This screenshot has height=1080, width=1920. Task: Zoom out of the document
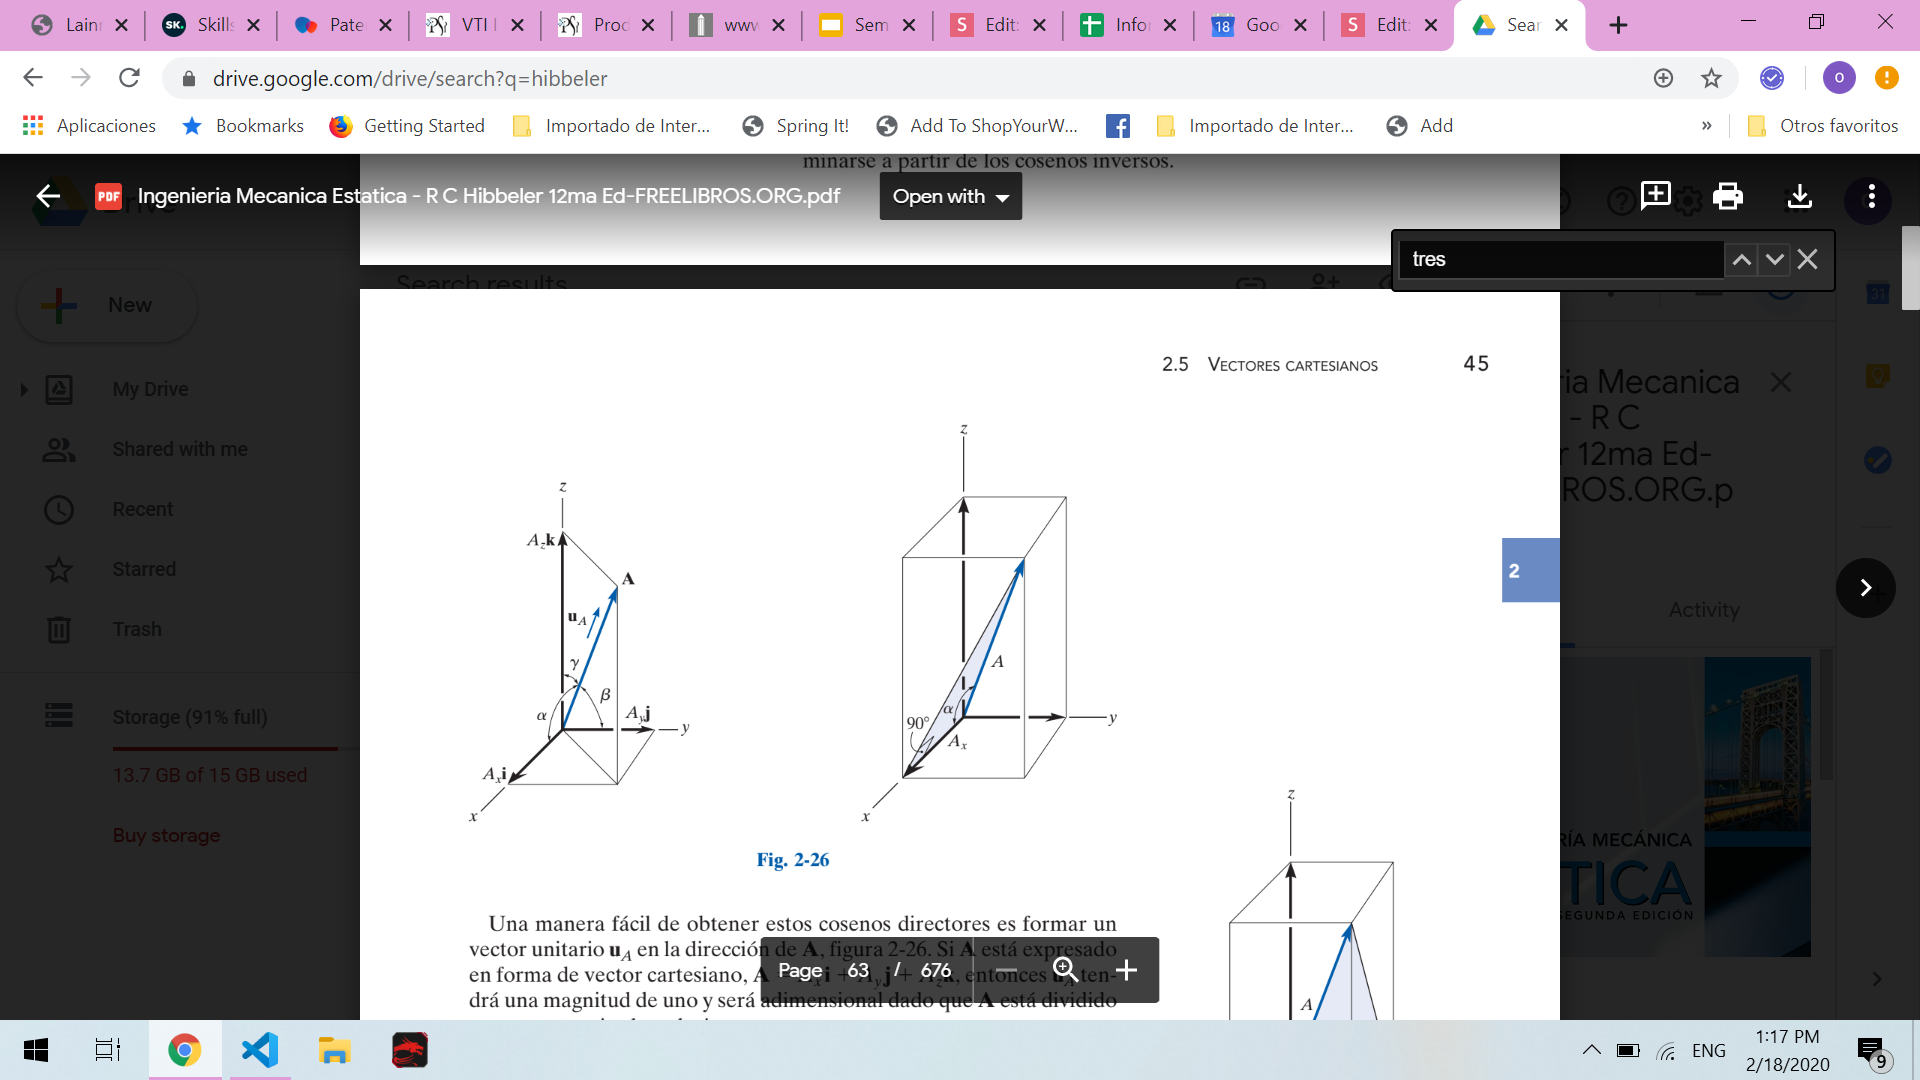point(1006,970)
